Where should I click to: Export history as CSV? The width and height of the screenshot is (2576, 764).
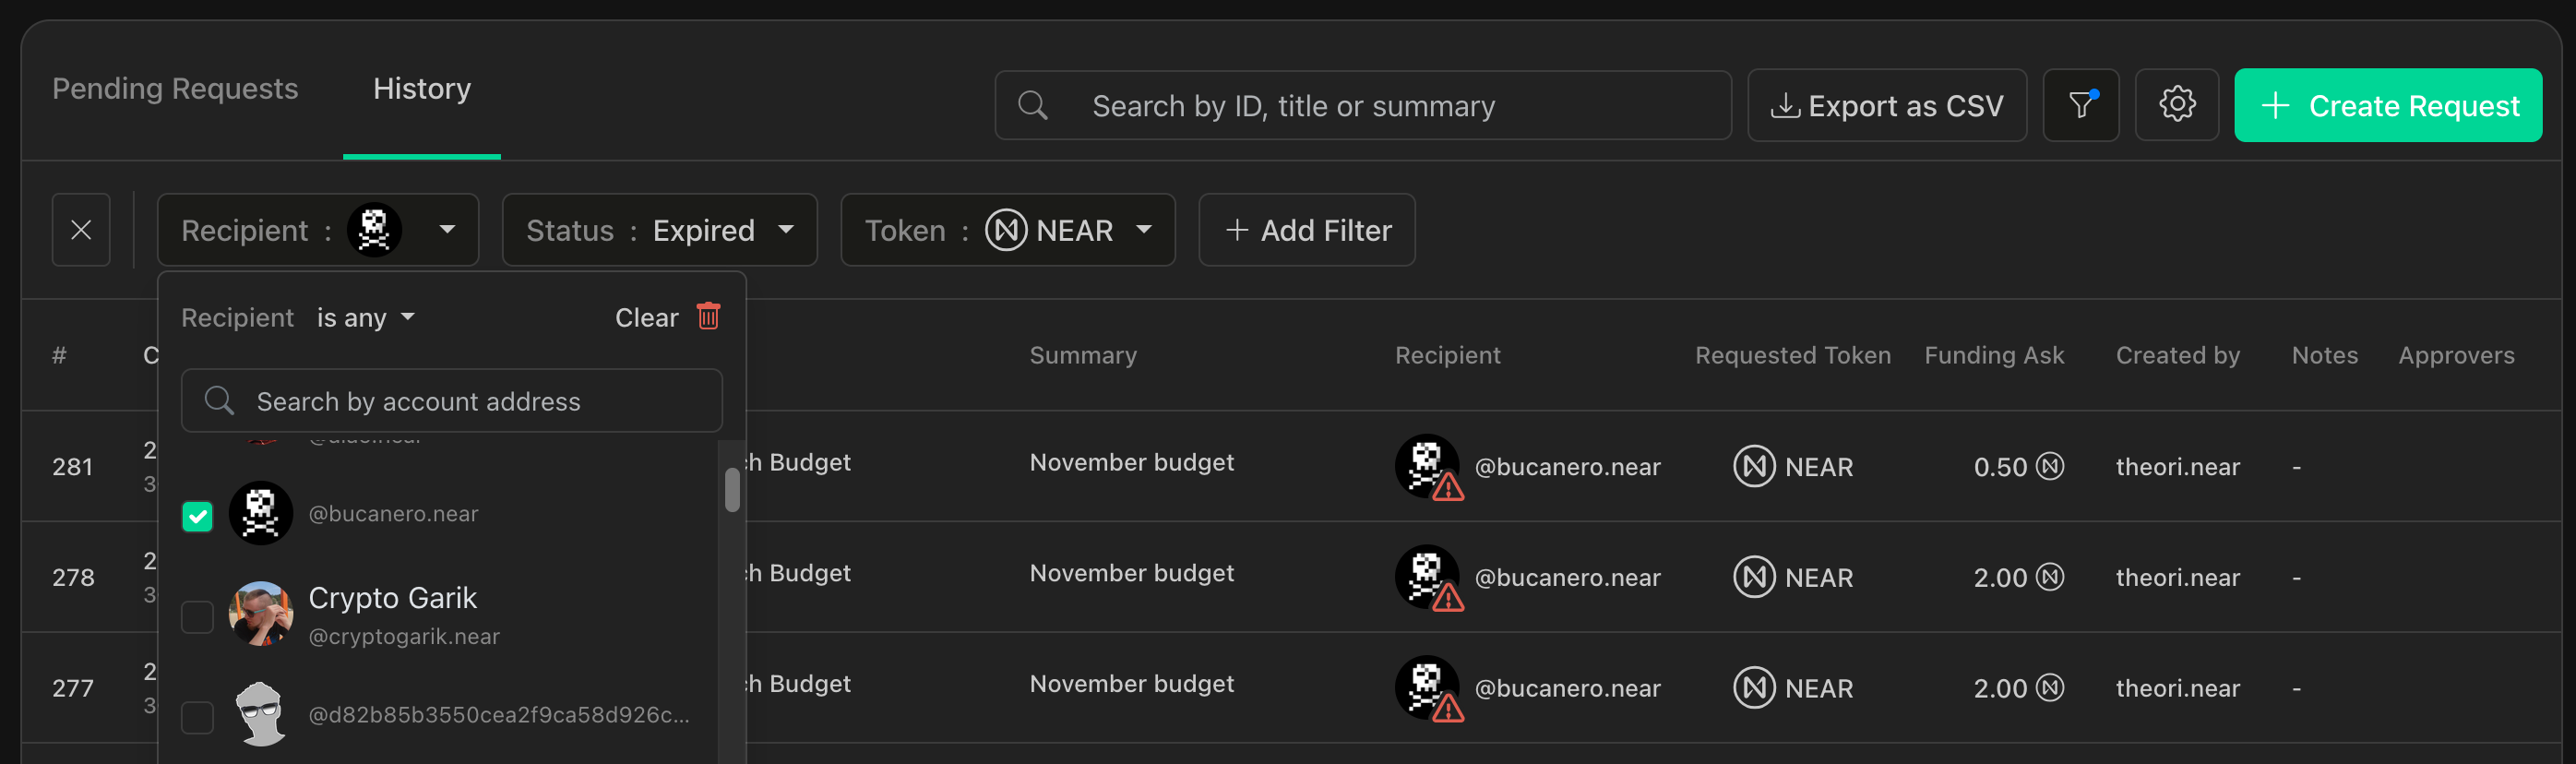click(x=1886, y=105)
